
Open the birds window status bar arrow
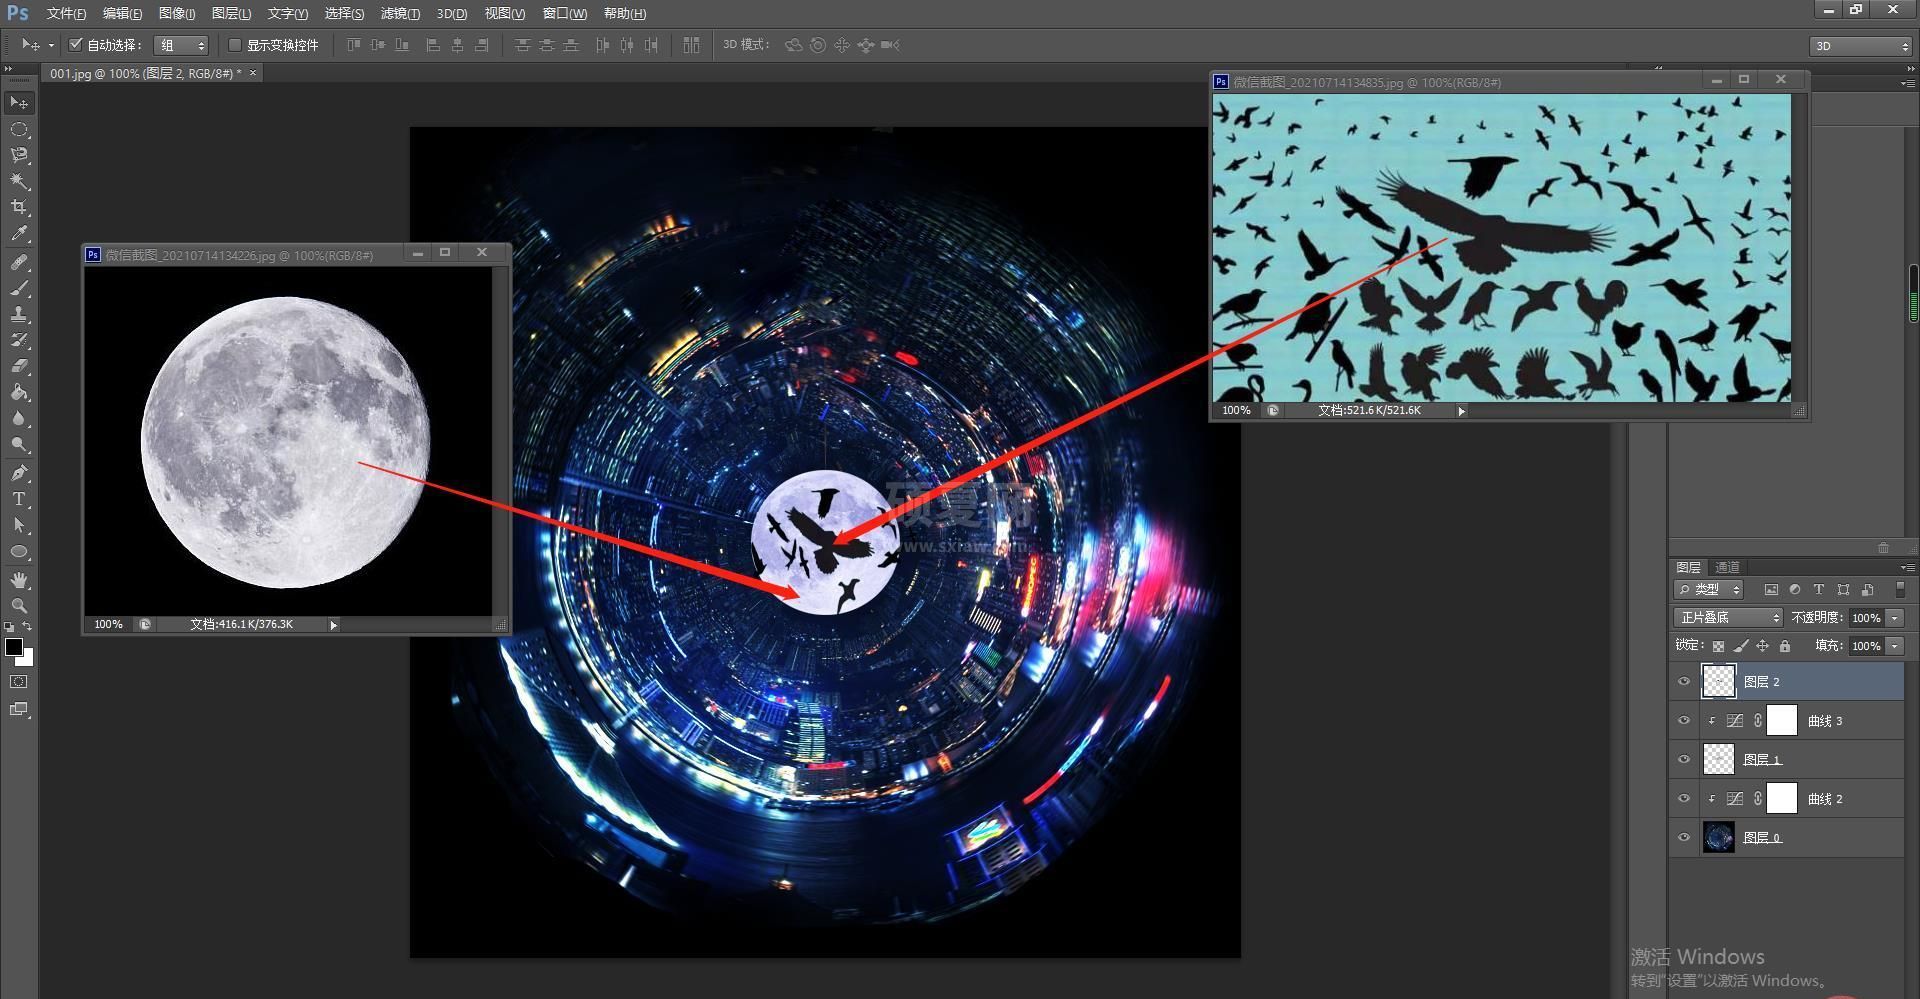1462,411
